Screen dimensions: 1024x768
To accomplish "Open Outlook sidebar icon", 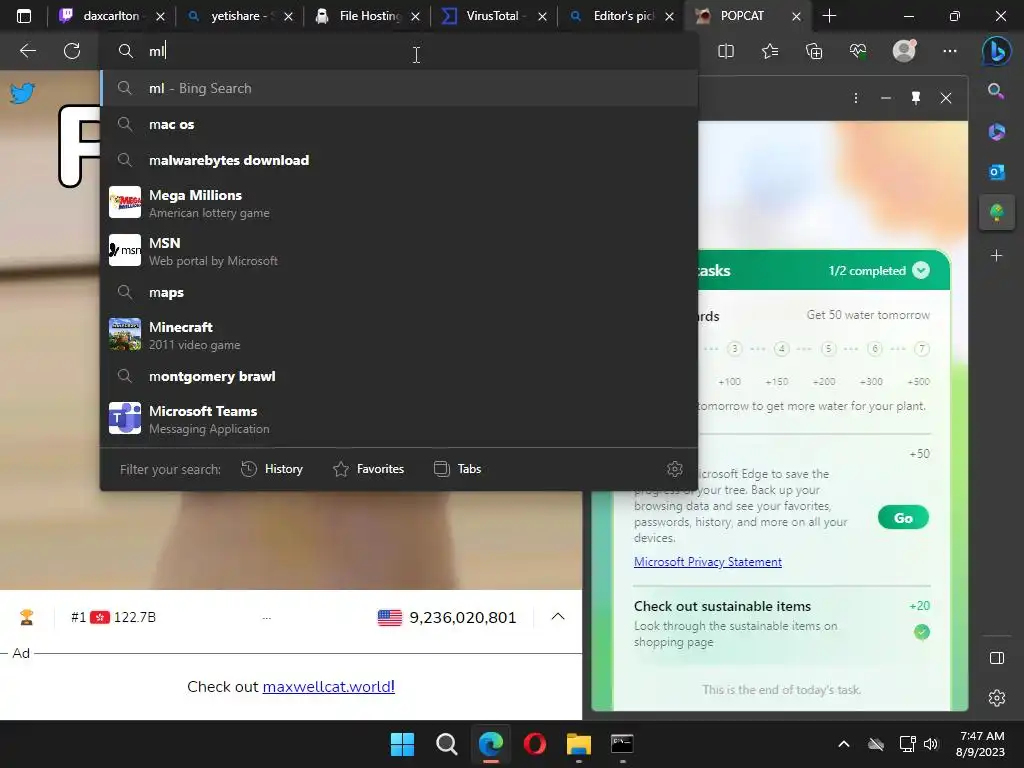I will pyautogui.click(x=997, y=171).
